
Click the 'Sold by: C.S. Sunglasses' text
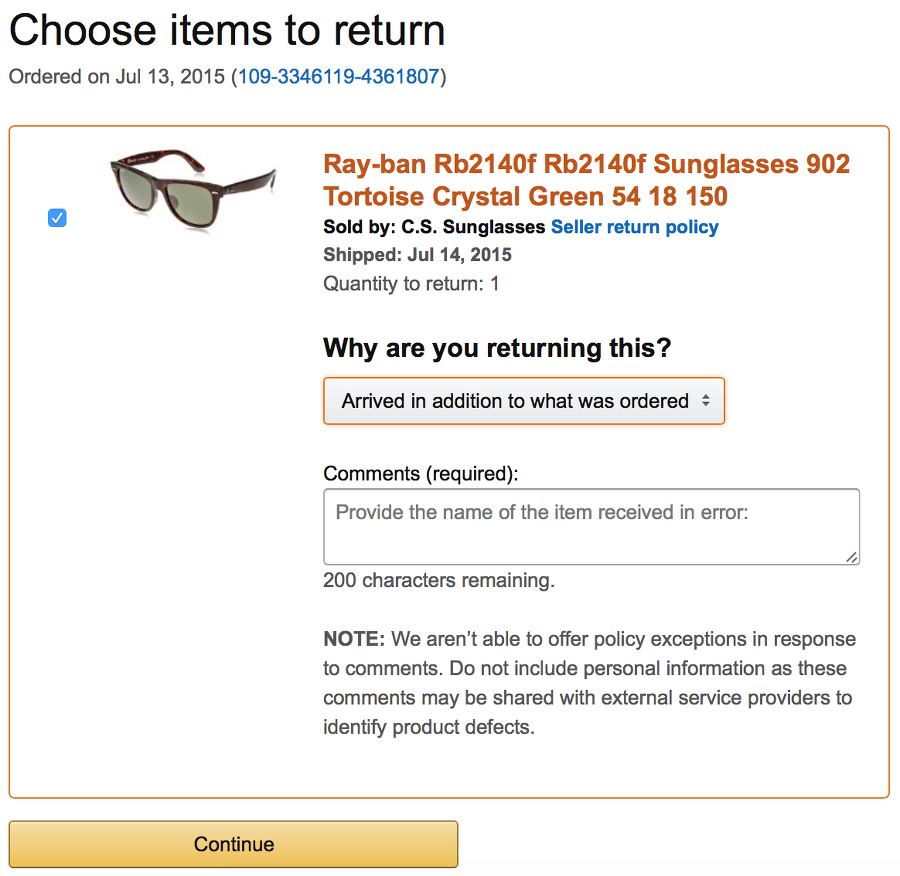(x=434, y=227)
